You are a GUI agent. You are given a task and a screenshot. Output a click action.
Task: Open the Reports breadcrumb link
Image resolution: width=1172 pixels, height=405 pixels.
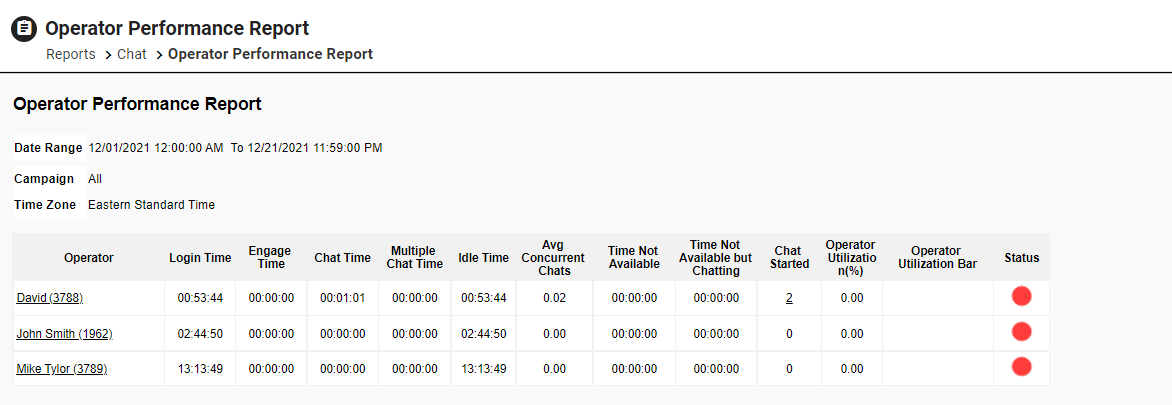[71, 54]
